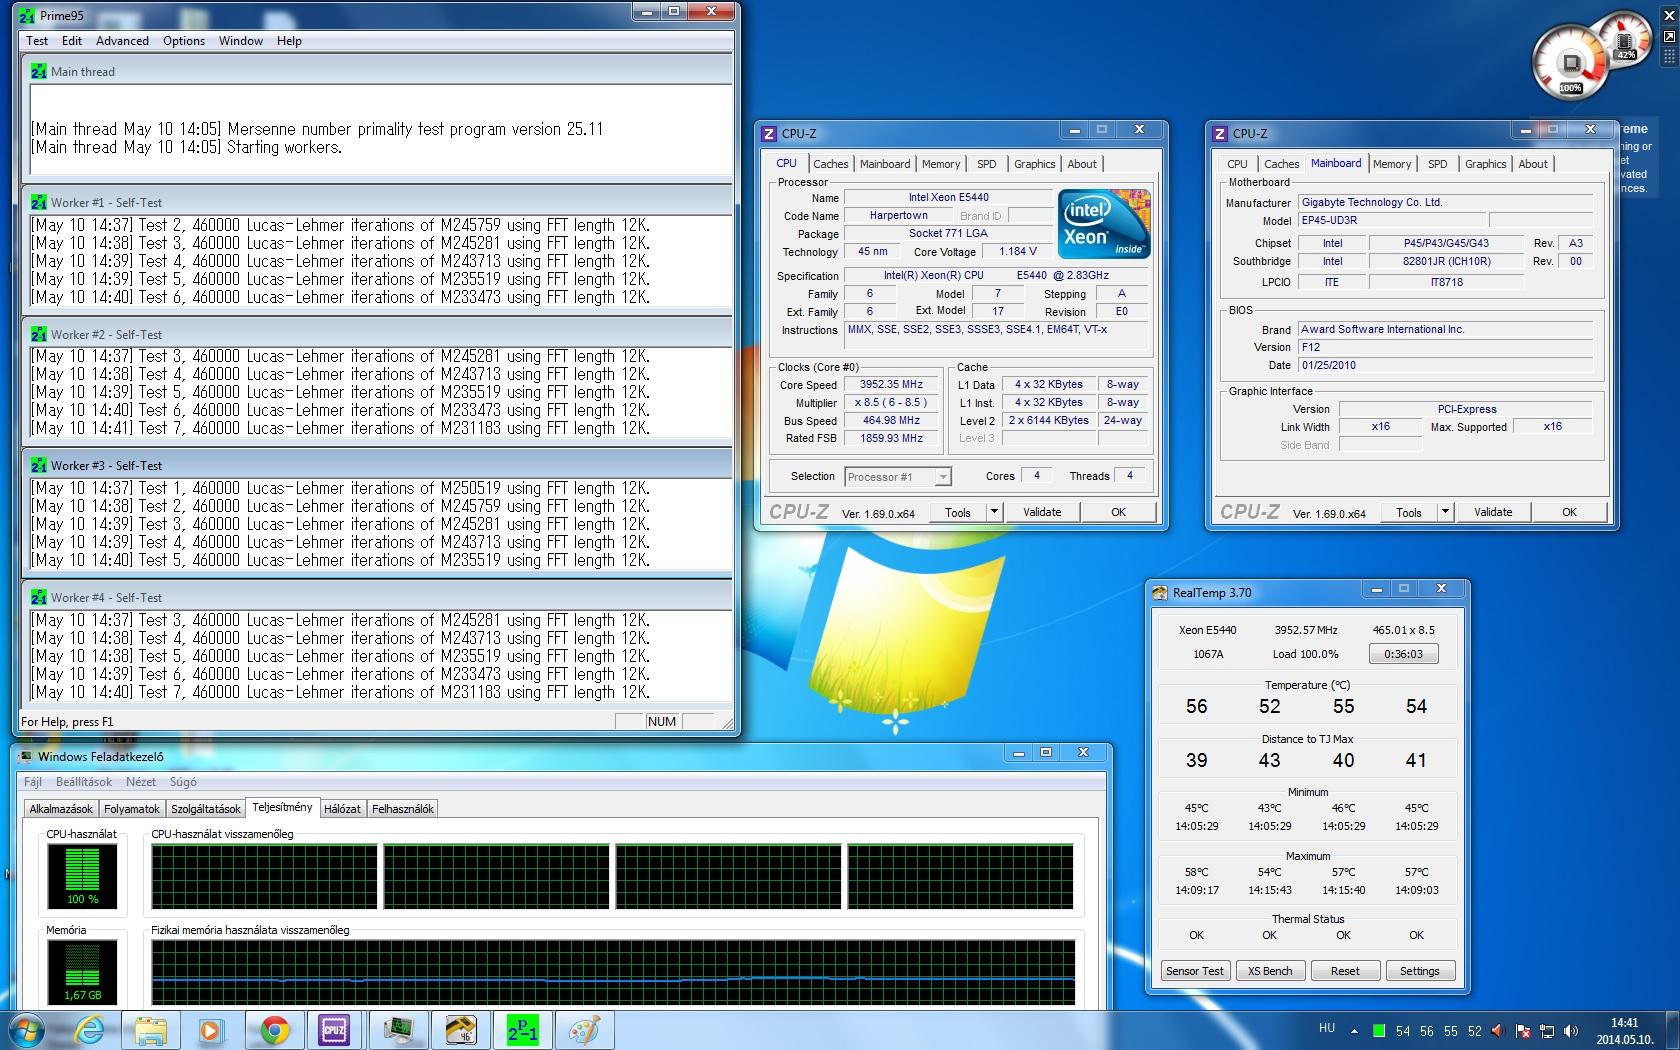Click the Prime95 title bar icon
Image resolution: width=1680 pixels, height=1050 pixels.
click(27, 15)
